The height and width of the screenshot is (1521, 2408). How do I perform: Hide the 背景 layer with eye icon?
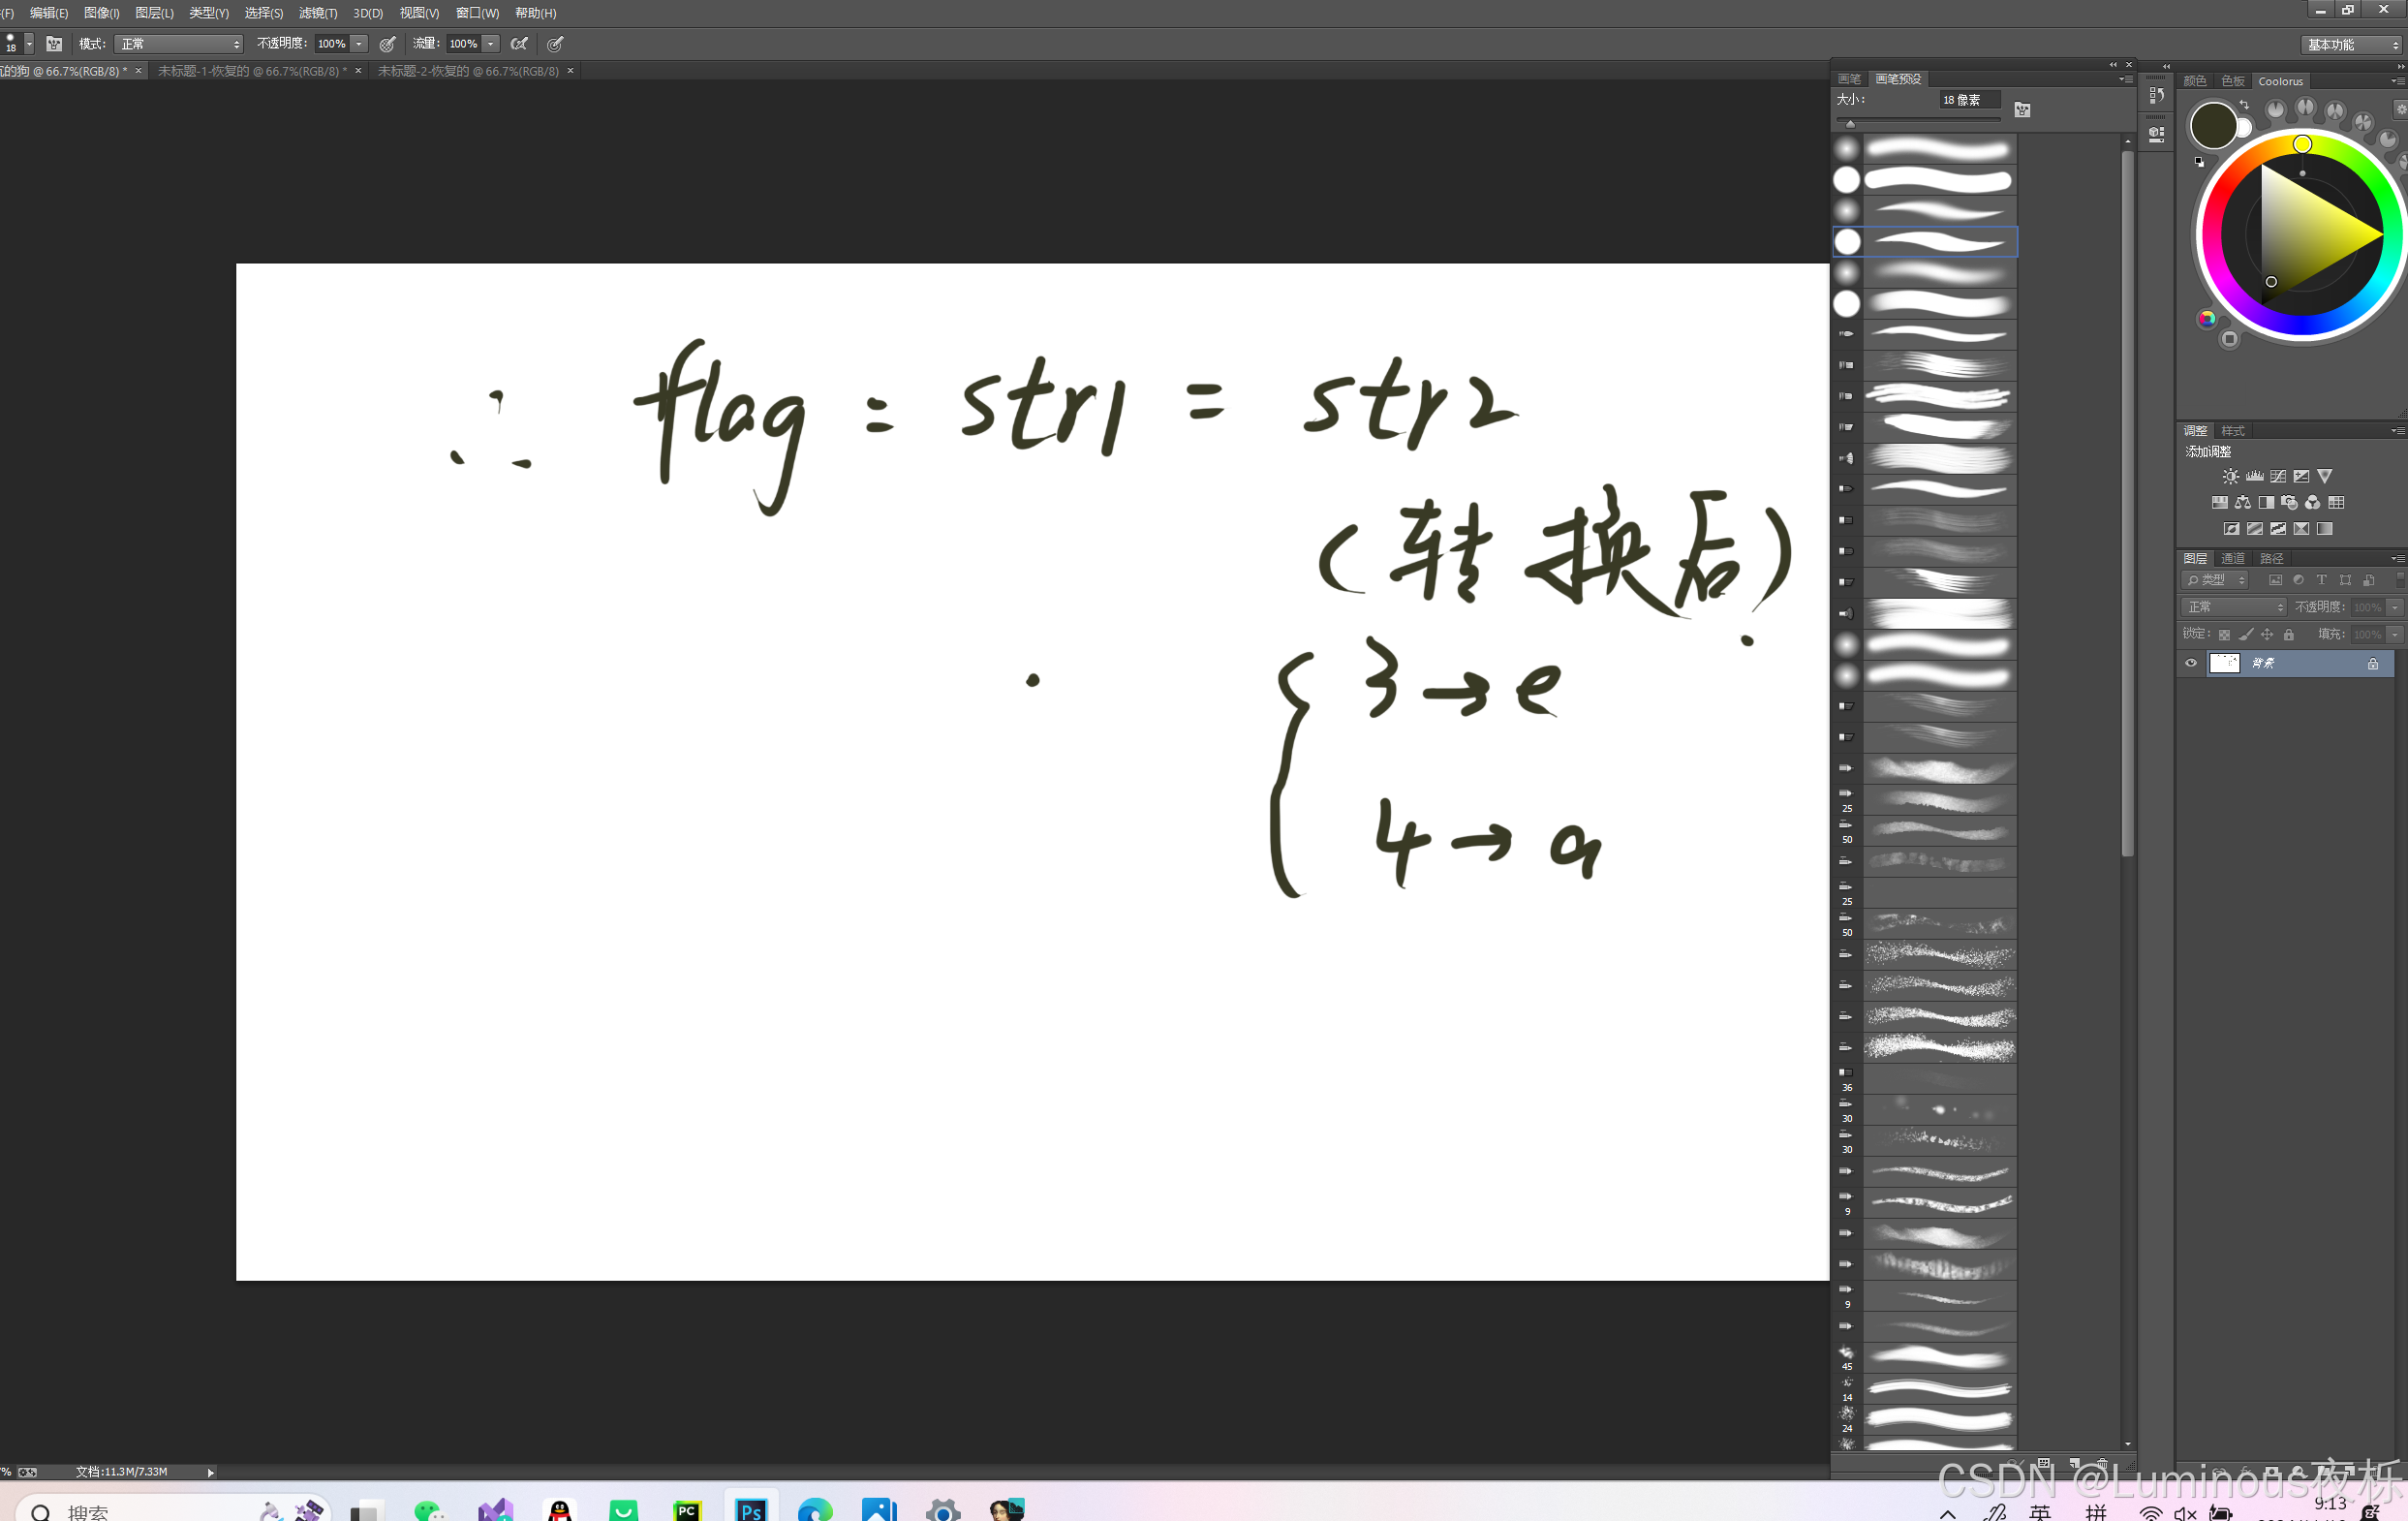2191,663
